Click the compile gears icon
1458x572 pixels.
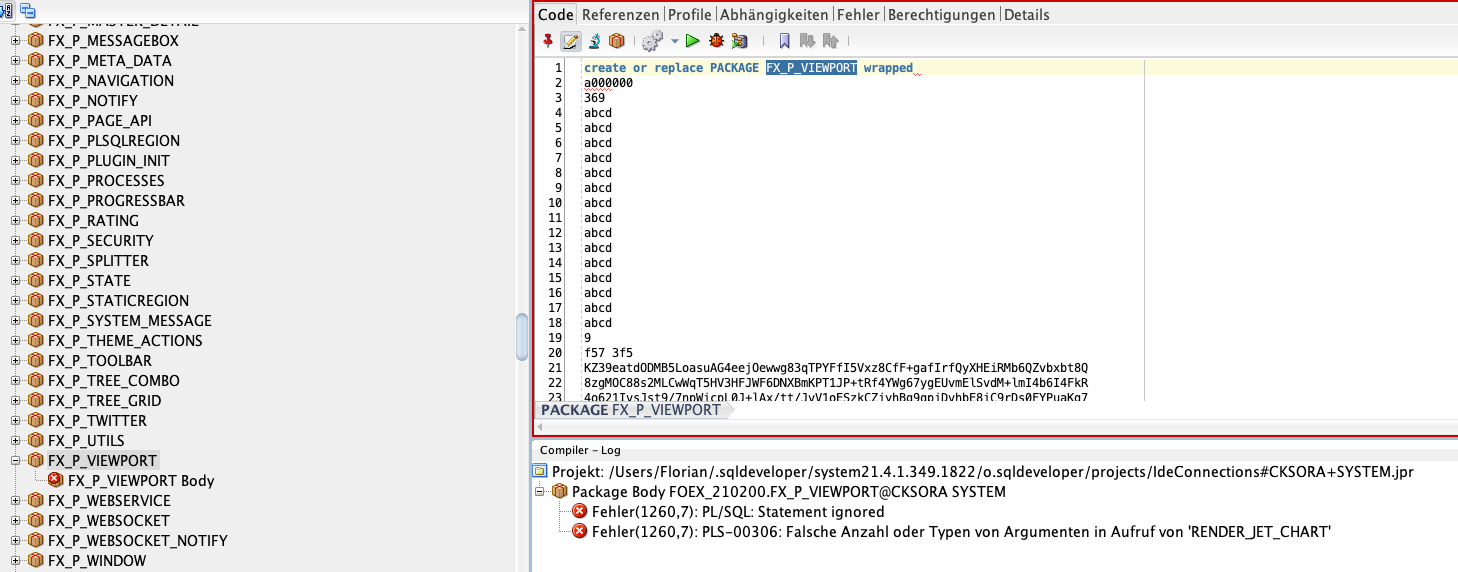pyautogui.click(x=652, y=41)
